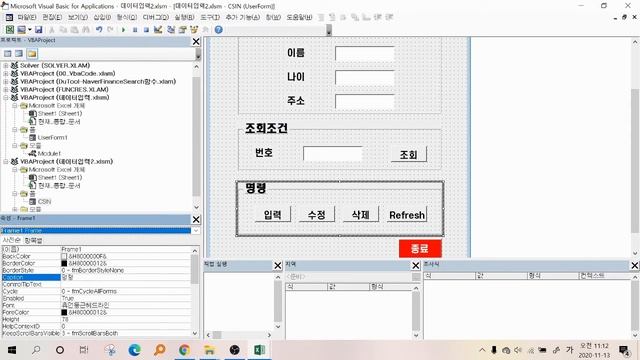Click the red 종료 button
This screenshot has height=360, width=640.
420,248
